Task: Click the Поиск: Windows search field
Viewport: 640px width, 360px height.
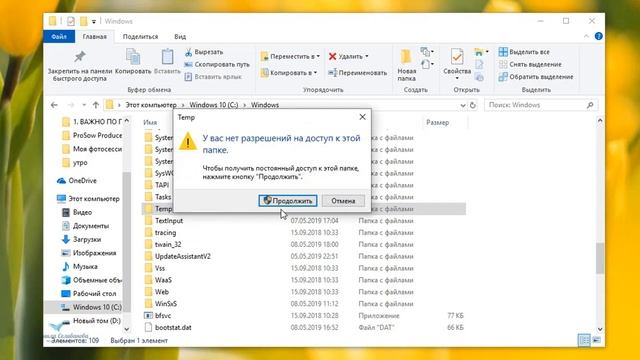Action: tap(541, 105)
